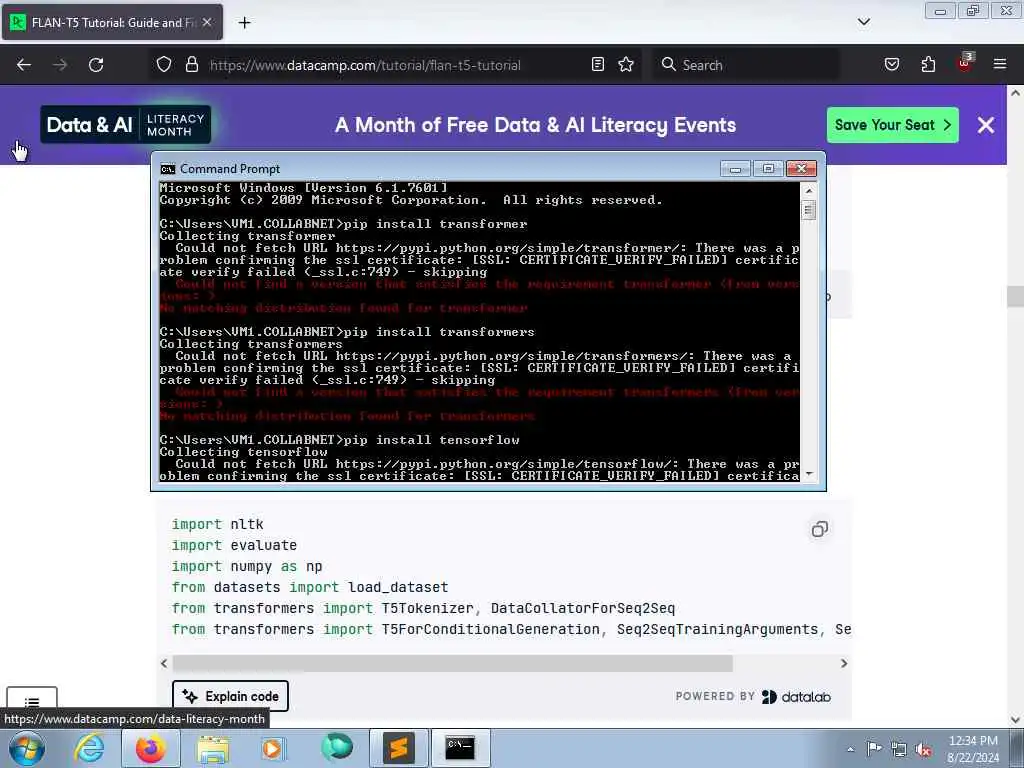Click Command Prompt scroll down arrow
The width and height of the screenshot is (1024, 768).
(808, 473)
